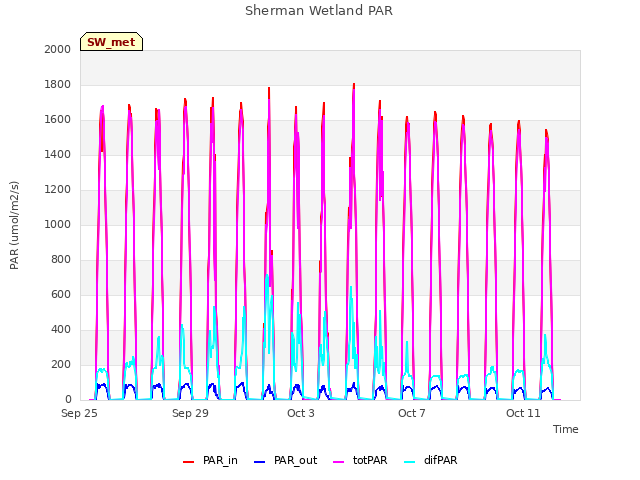
Task: Toggle the difPAR legend label
Action: [440, 460]
